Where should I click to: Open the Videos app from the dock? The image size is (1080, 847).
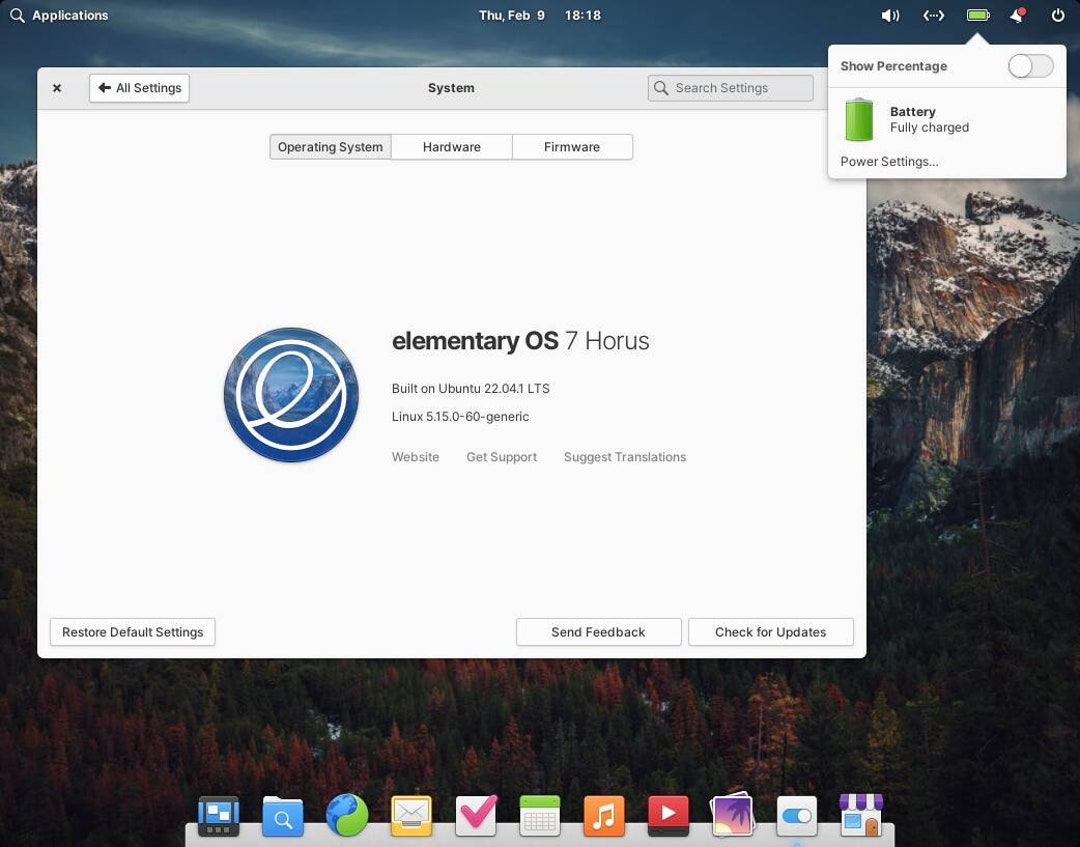(668, 816)
